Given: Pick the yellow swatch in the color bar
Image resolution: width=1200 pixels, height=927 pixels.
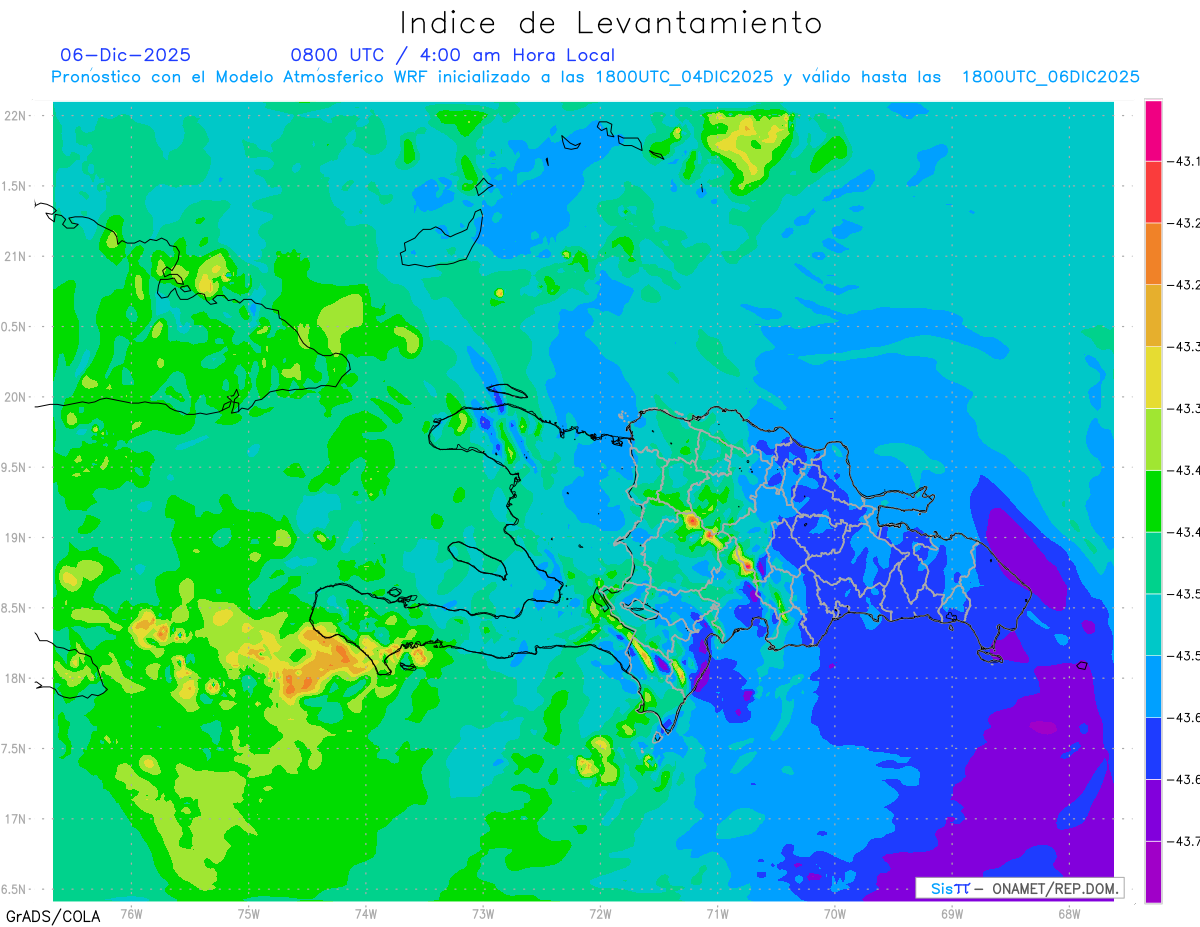Looking at the screenshot, I should click(1154, 377).
